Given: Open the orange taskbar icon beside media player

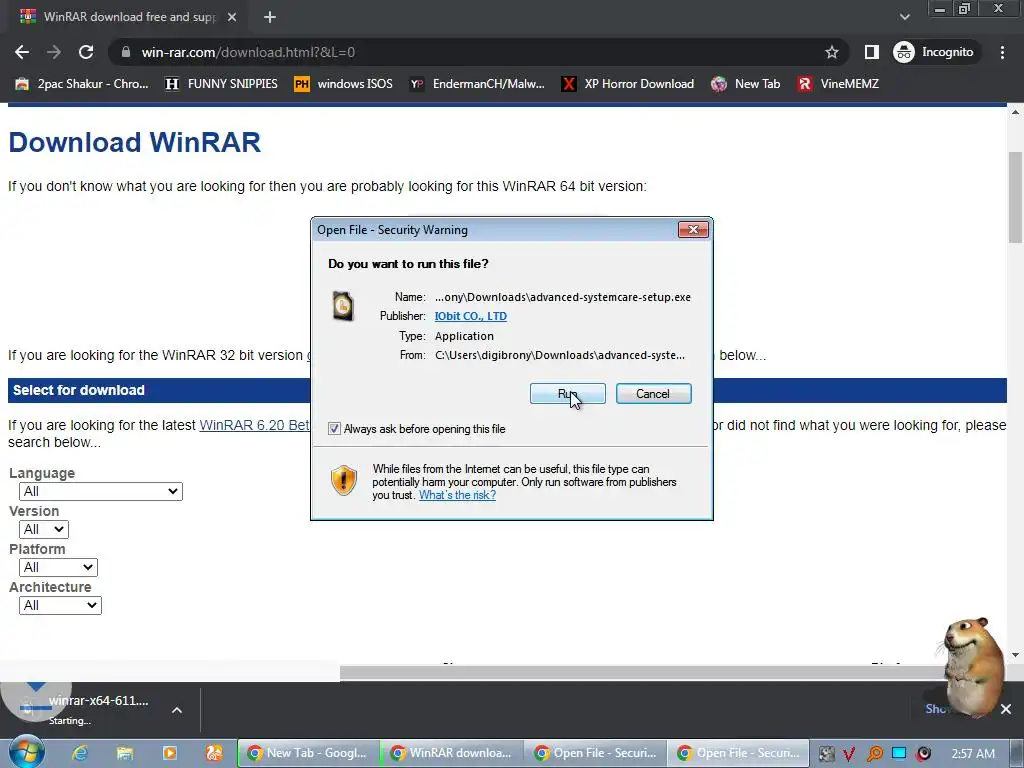Looking at the screenshot, I should coord(214,753).
